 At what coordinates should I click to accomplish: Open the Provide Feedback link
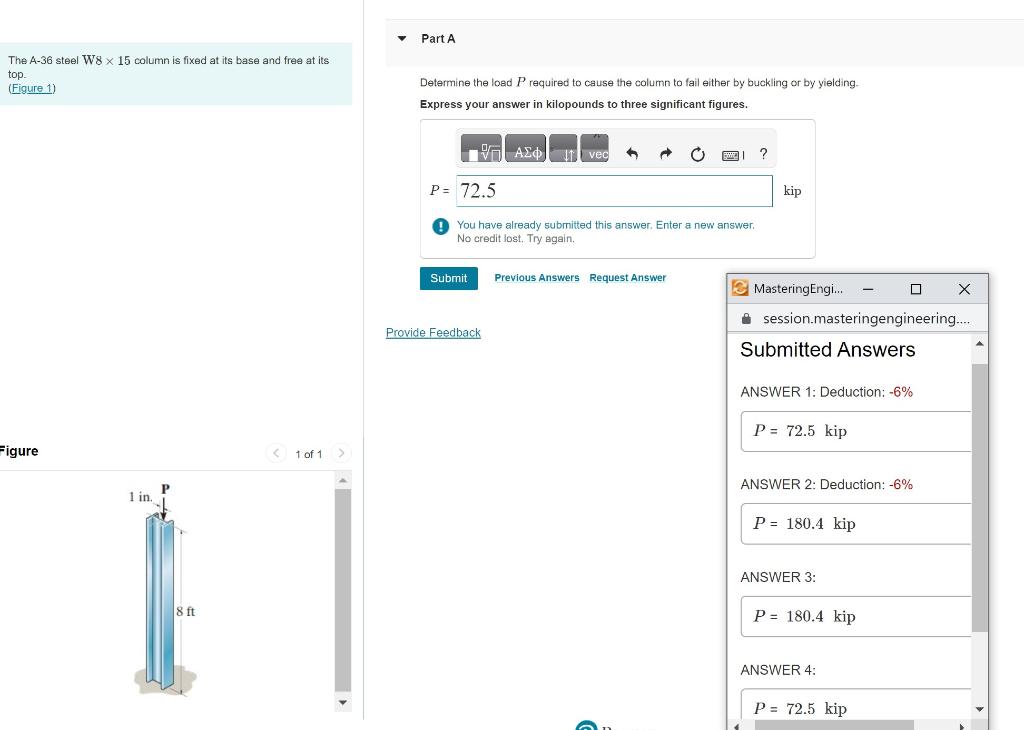tap(433, 332)
